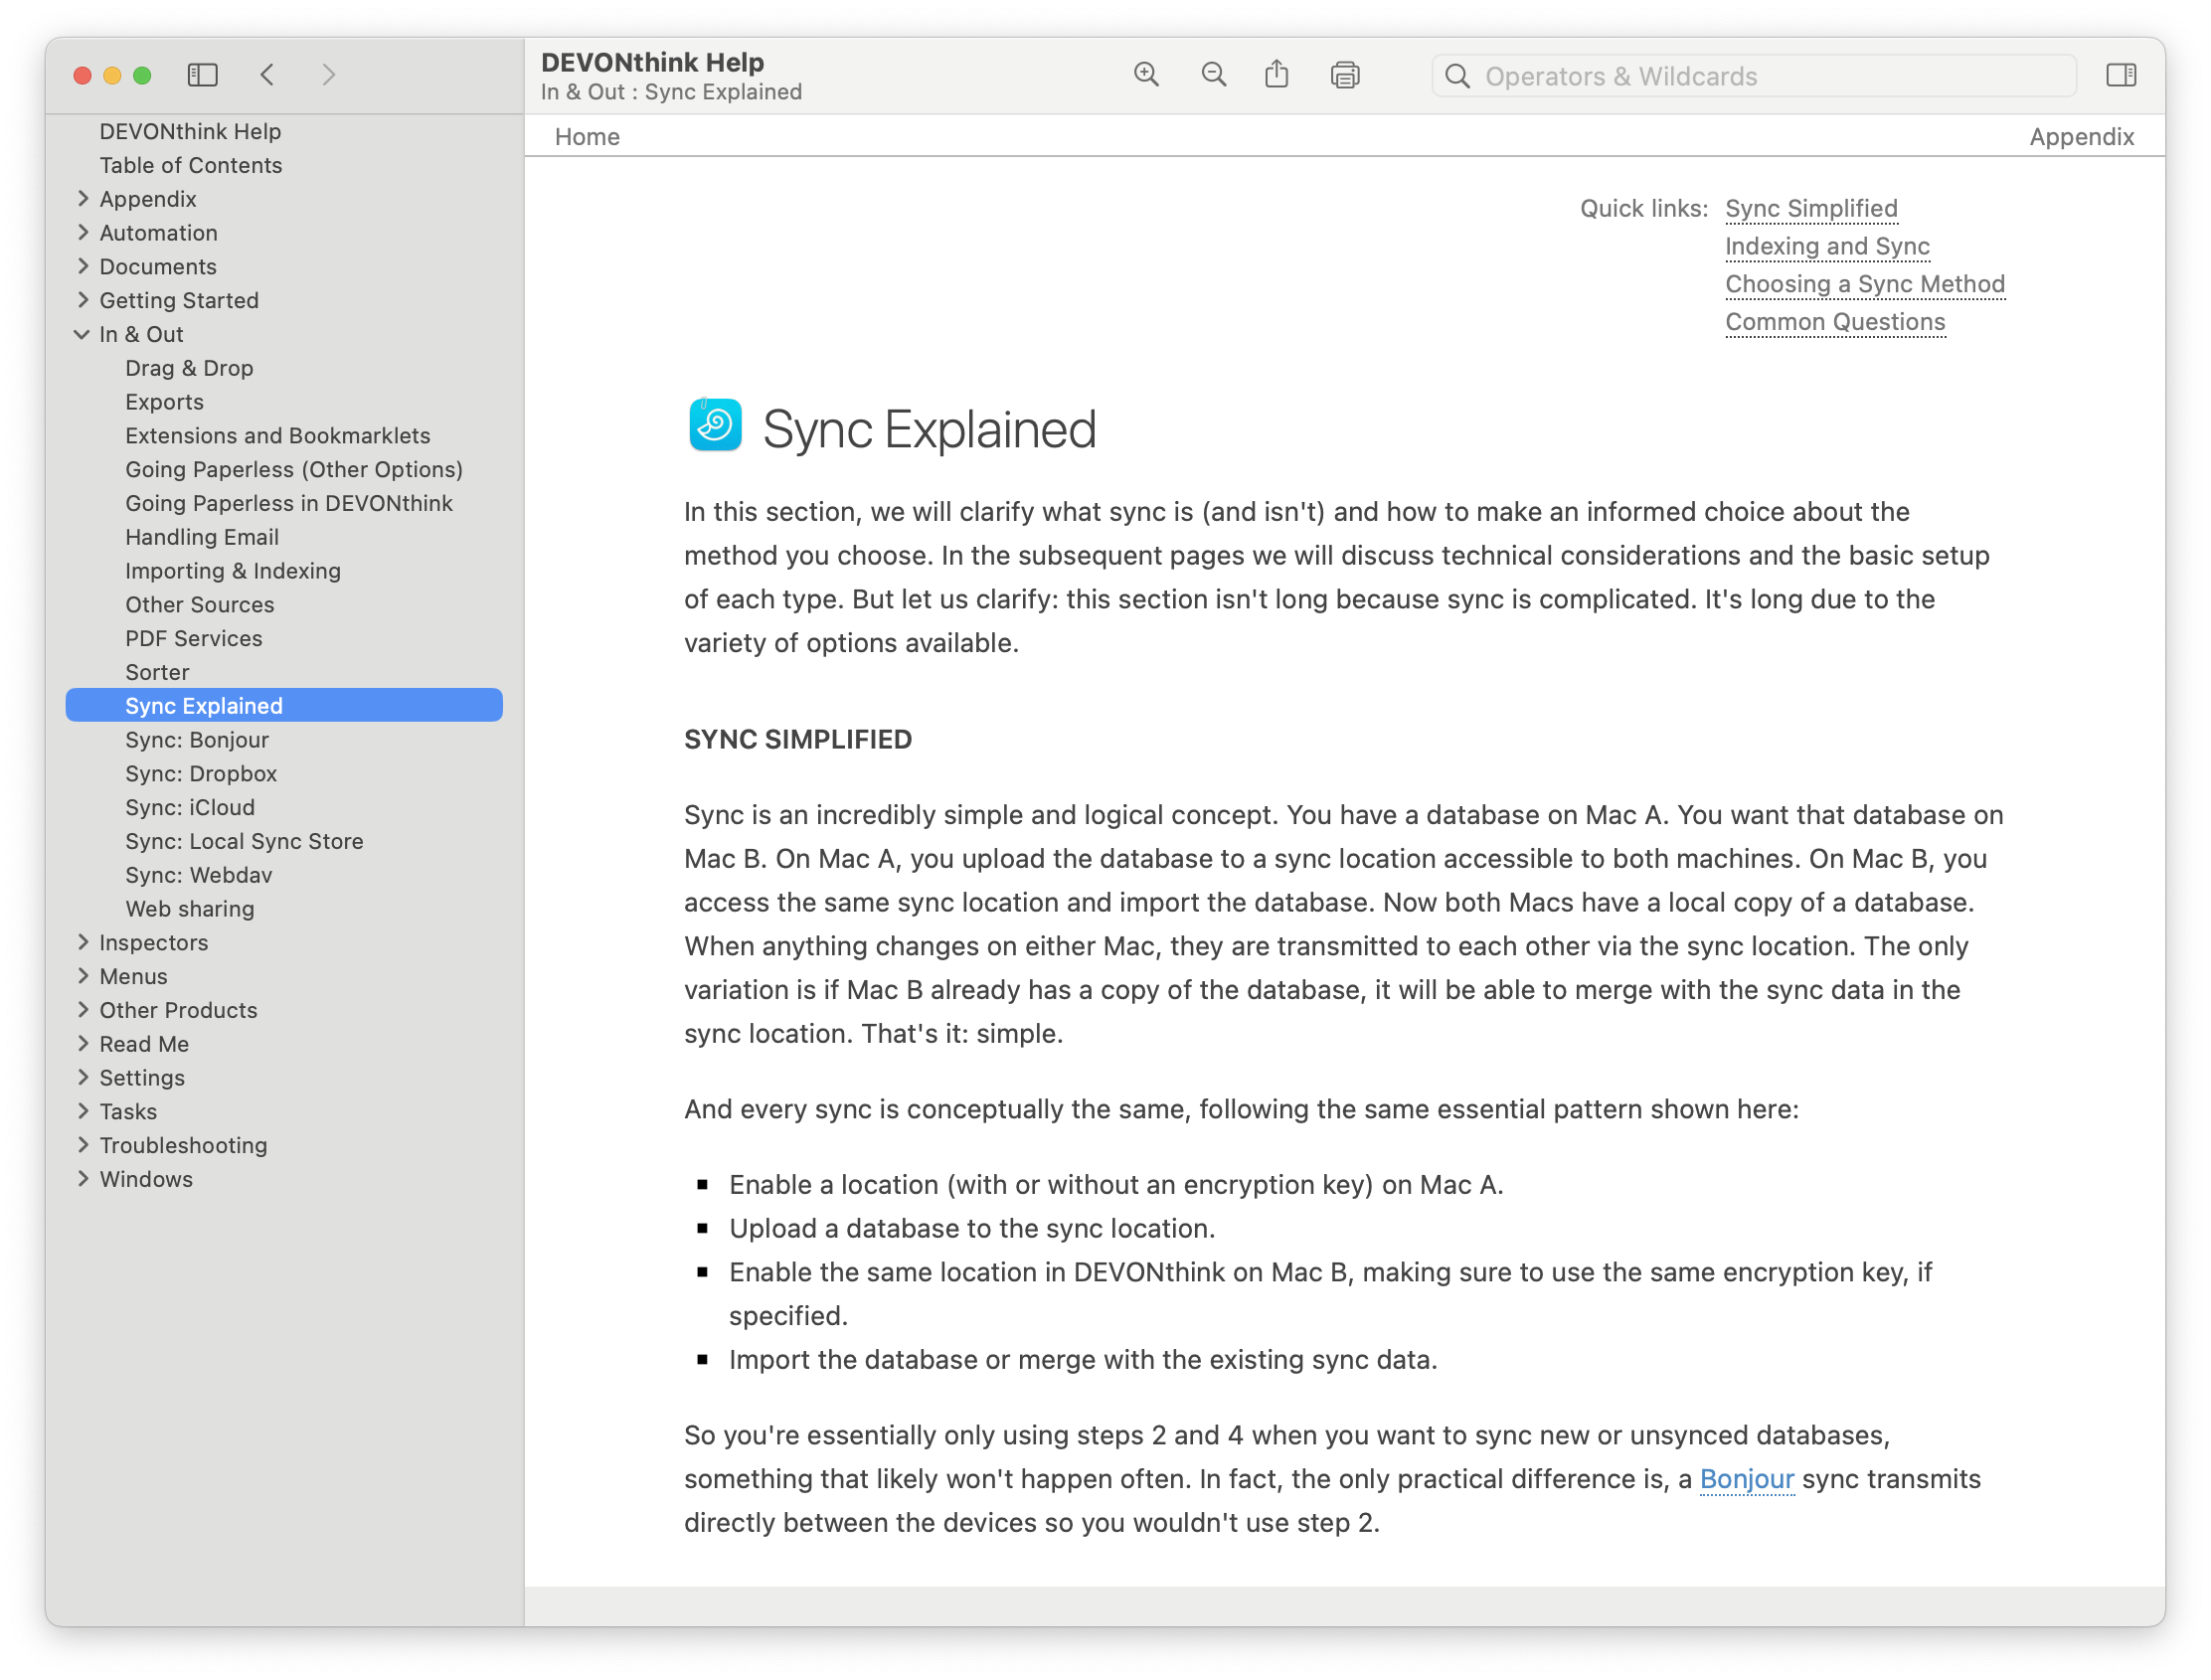Open the share icon in the toolbar
The height and width of the screenshot is (1680, 2211).
[1276, 75]
